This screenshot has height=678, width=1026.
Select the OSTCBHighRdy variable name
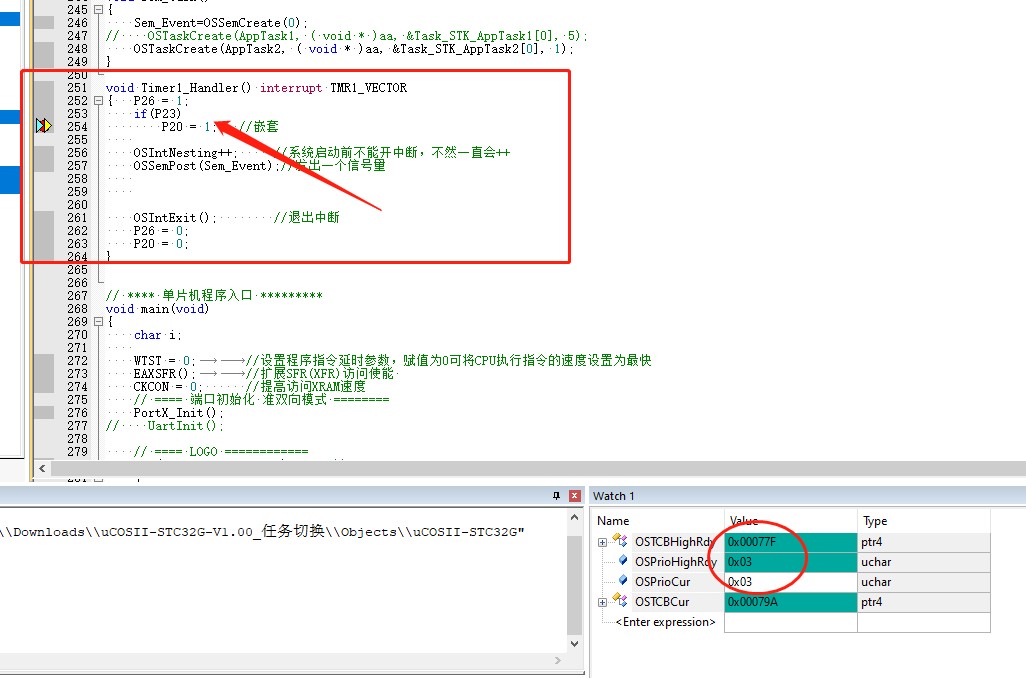[674, 542]
